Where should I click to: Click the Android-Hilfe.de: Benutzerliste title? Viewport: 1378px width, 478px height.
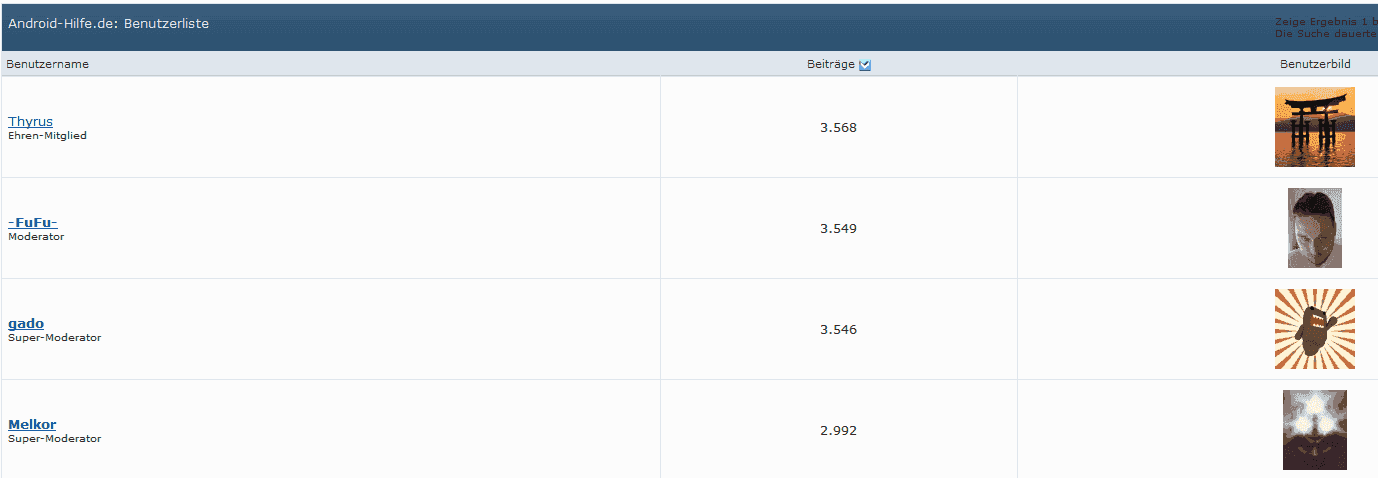pos(109,23)
